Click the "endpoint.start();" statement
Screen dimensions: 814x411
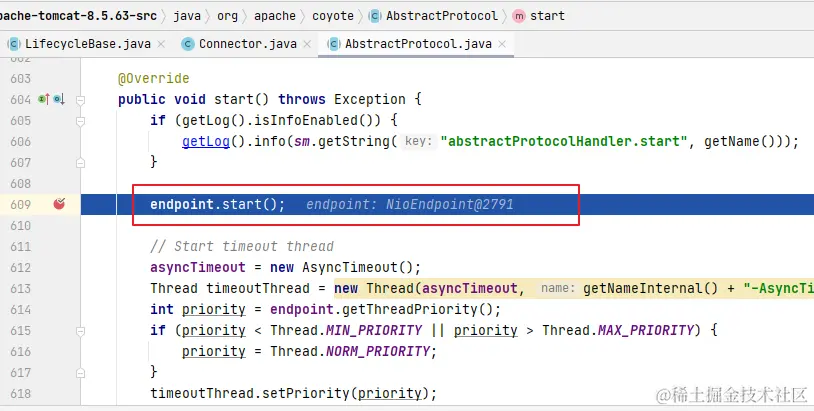pos(218,204)
